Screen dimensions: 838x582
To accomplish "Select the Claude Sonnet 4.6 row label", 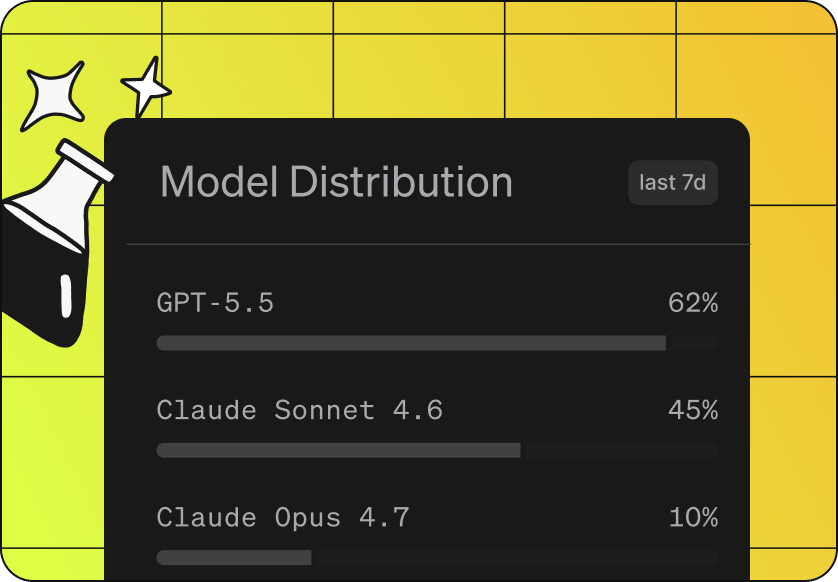I will click(x=300, y=410).
